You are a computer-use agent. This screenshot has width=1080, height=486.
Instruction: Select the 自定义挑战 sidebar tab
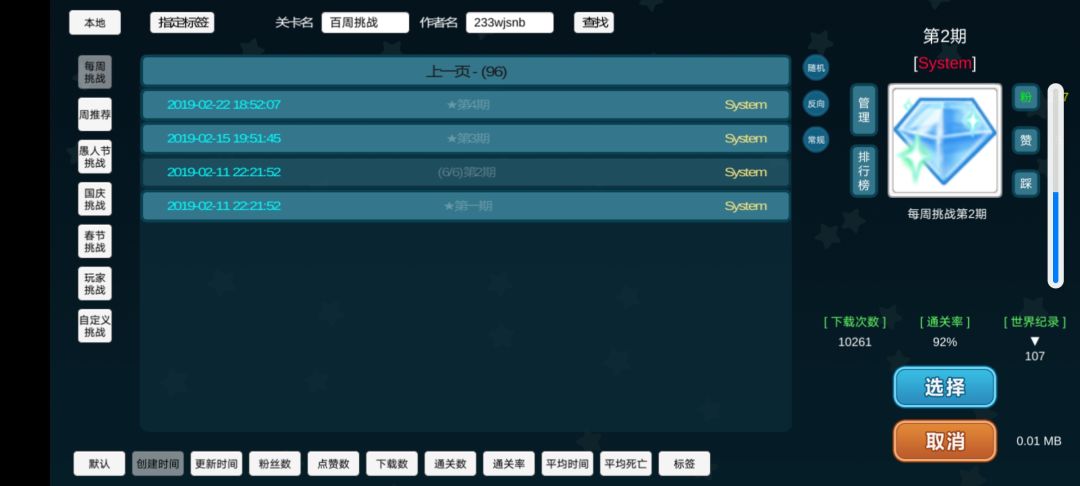tap(94, 326)
